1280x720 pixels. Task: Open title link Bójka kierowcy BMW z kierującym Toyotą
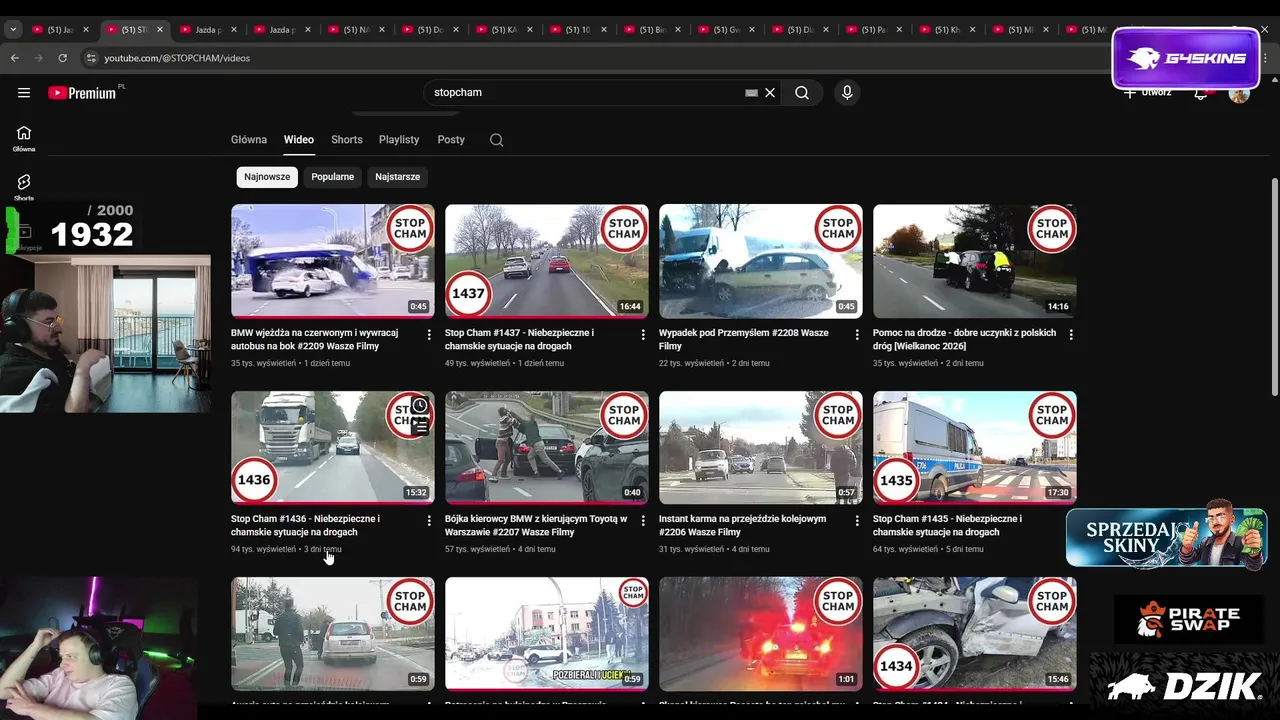coord(536,525)
